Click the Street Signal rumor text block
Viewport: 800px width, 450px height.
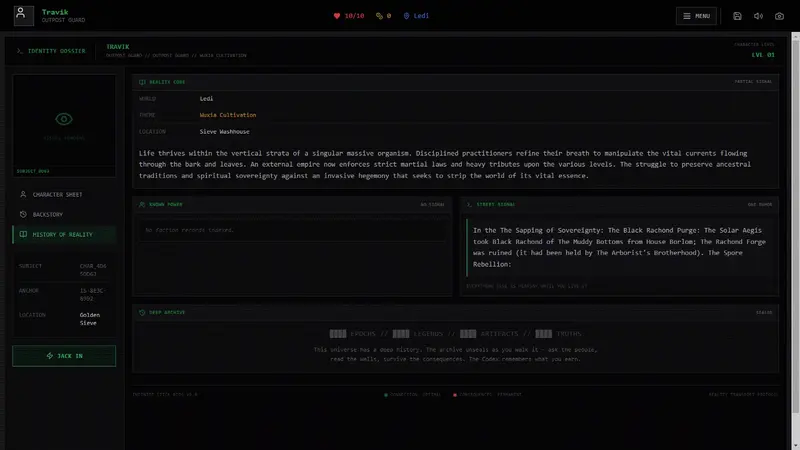619,247
